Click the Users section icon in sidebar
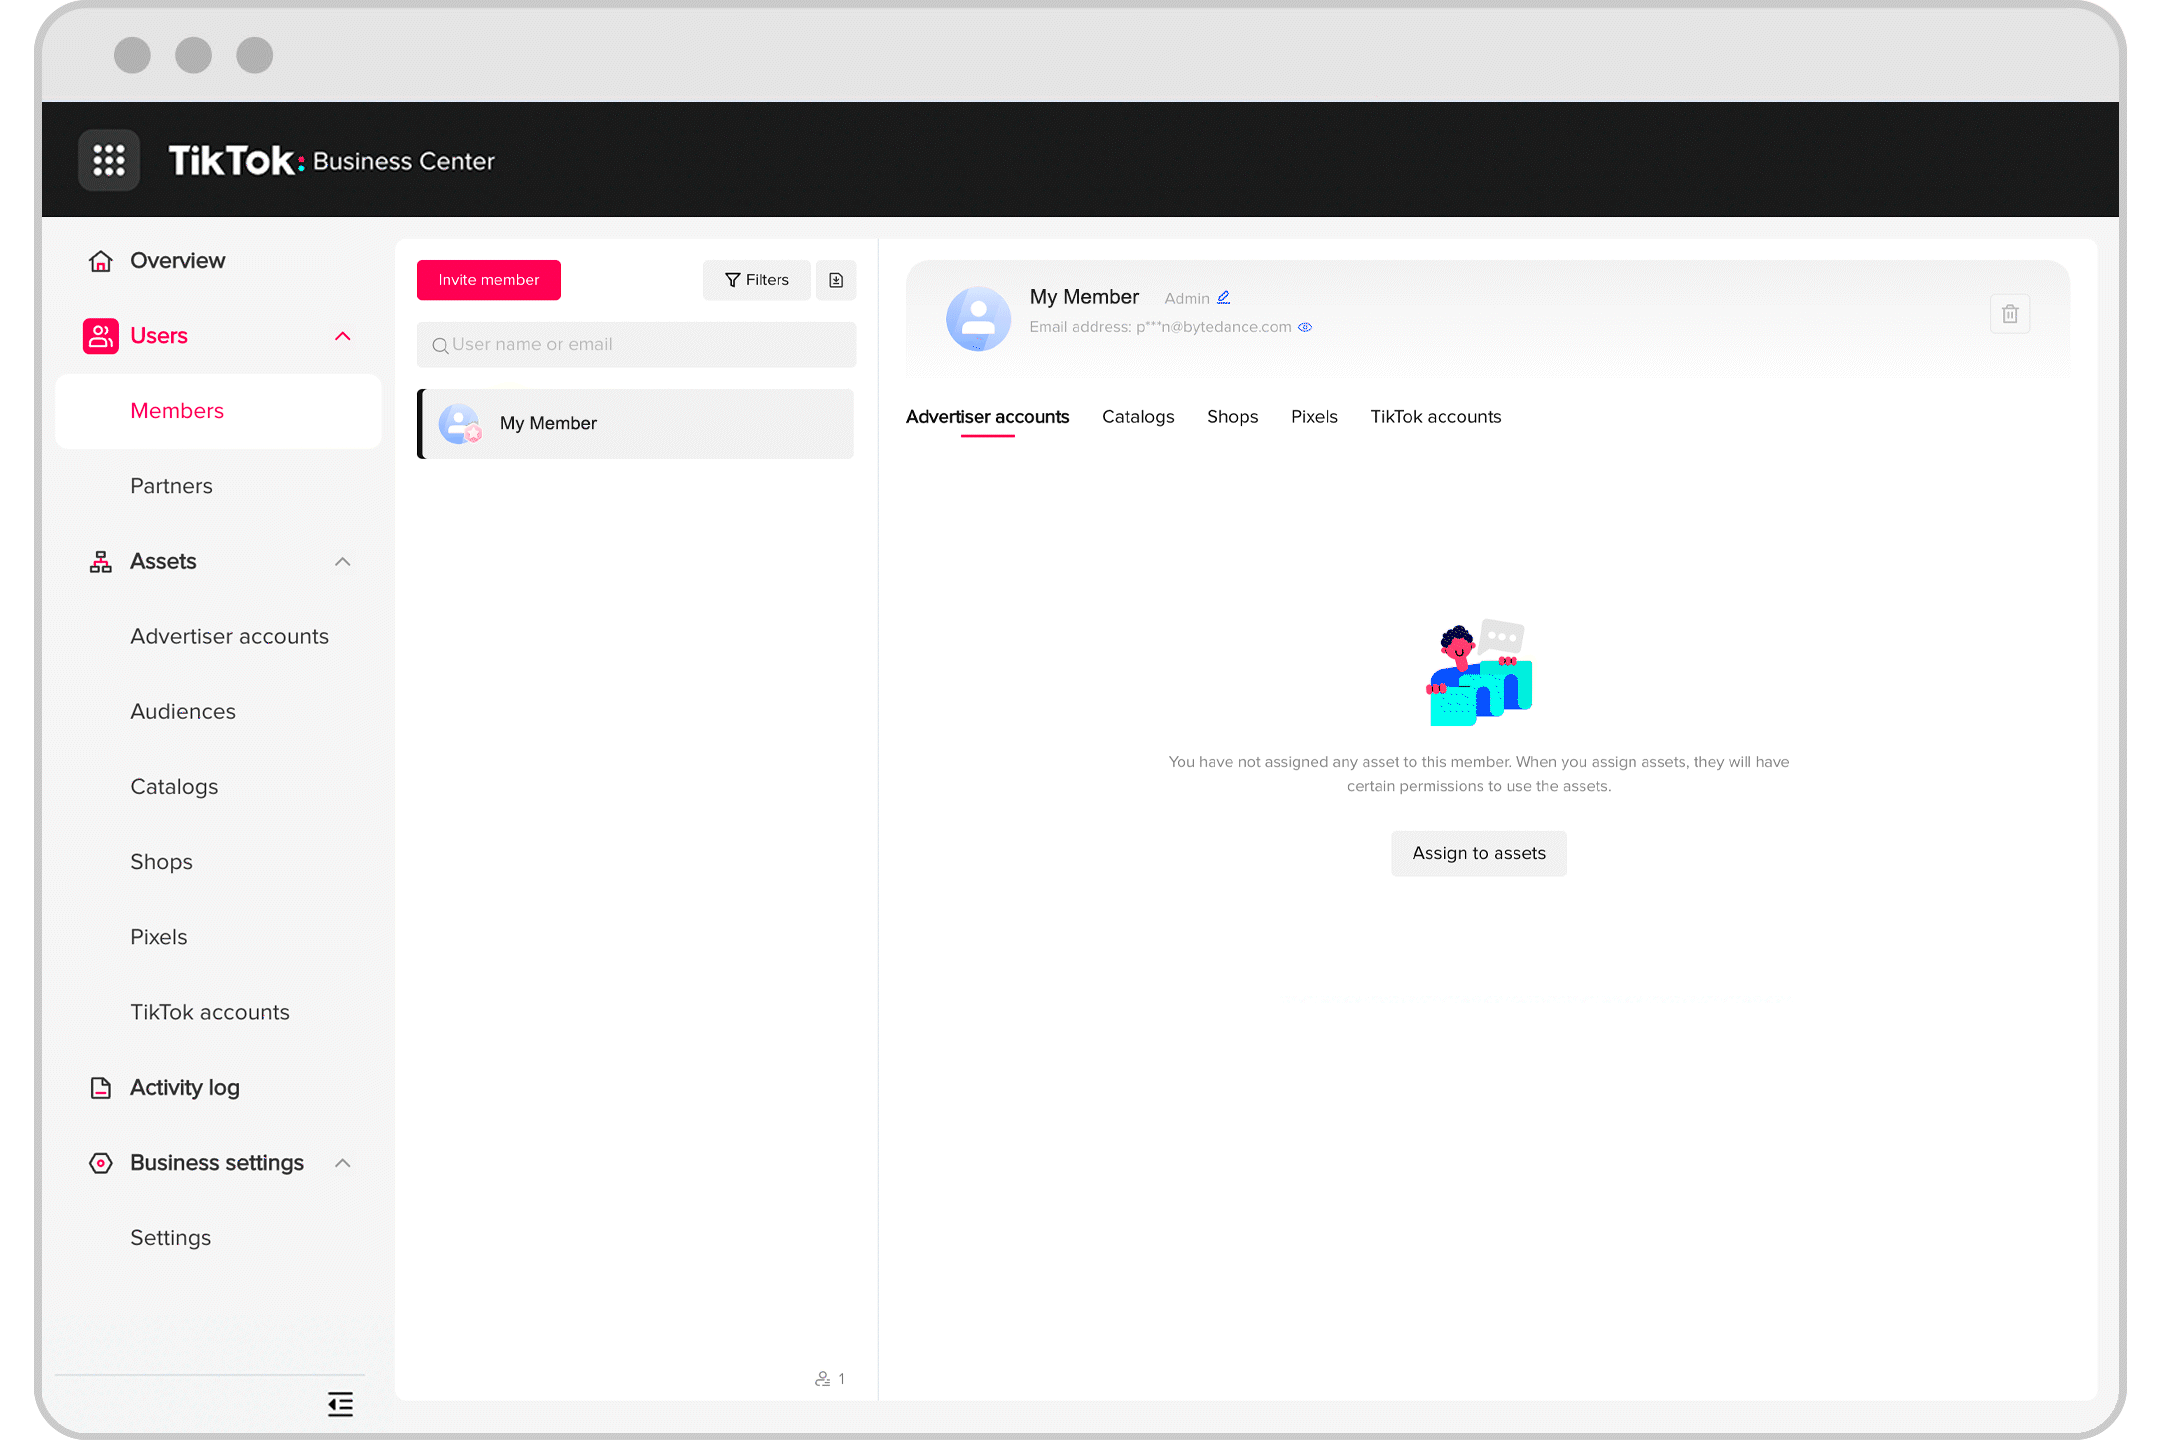 pyautogui.click(x=100, y=334)
